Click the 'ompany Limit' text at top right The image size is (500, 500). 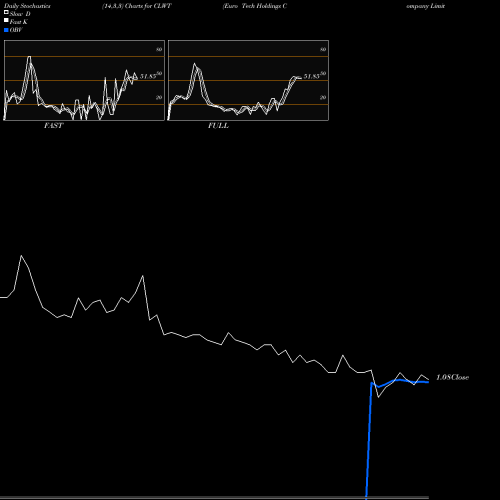tap(425, 6)
